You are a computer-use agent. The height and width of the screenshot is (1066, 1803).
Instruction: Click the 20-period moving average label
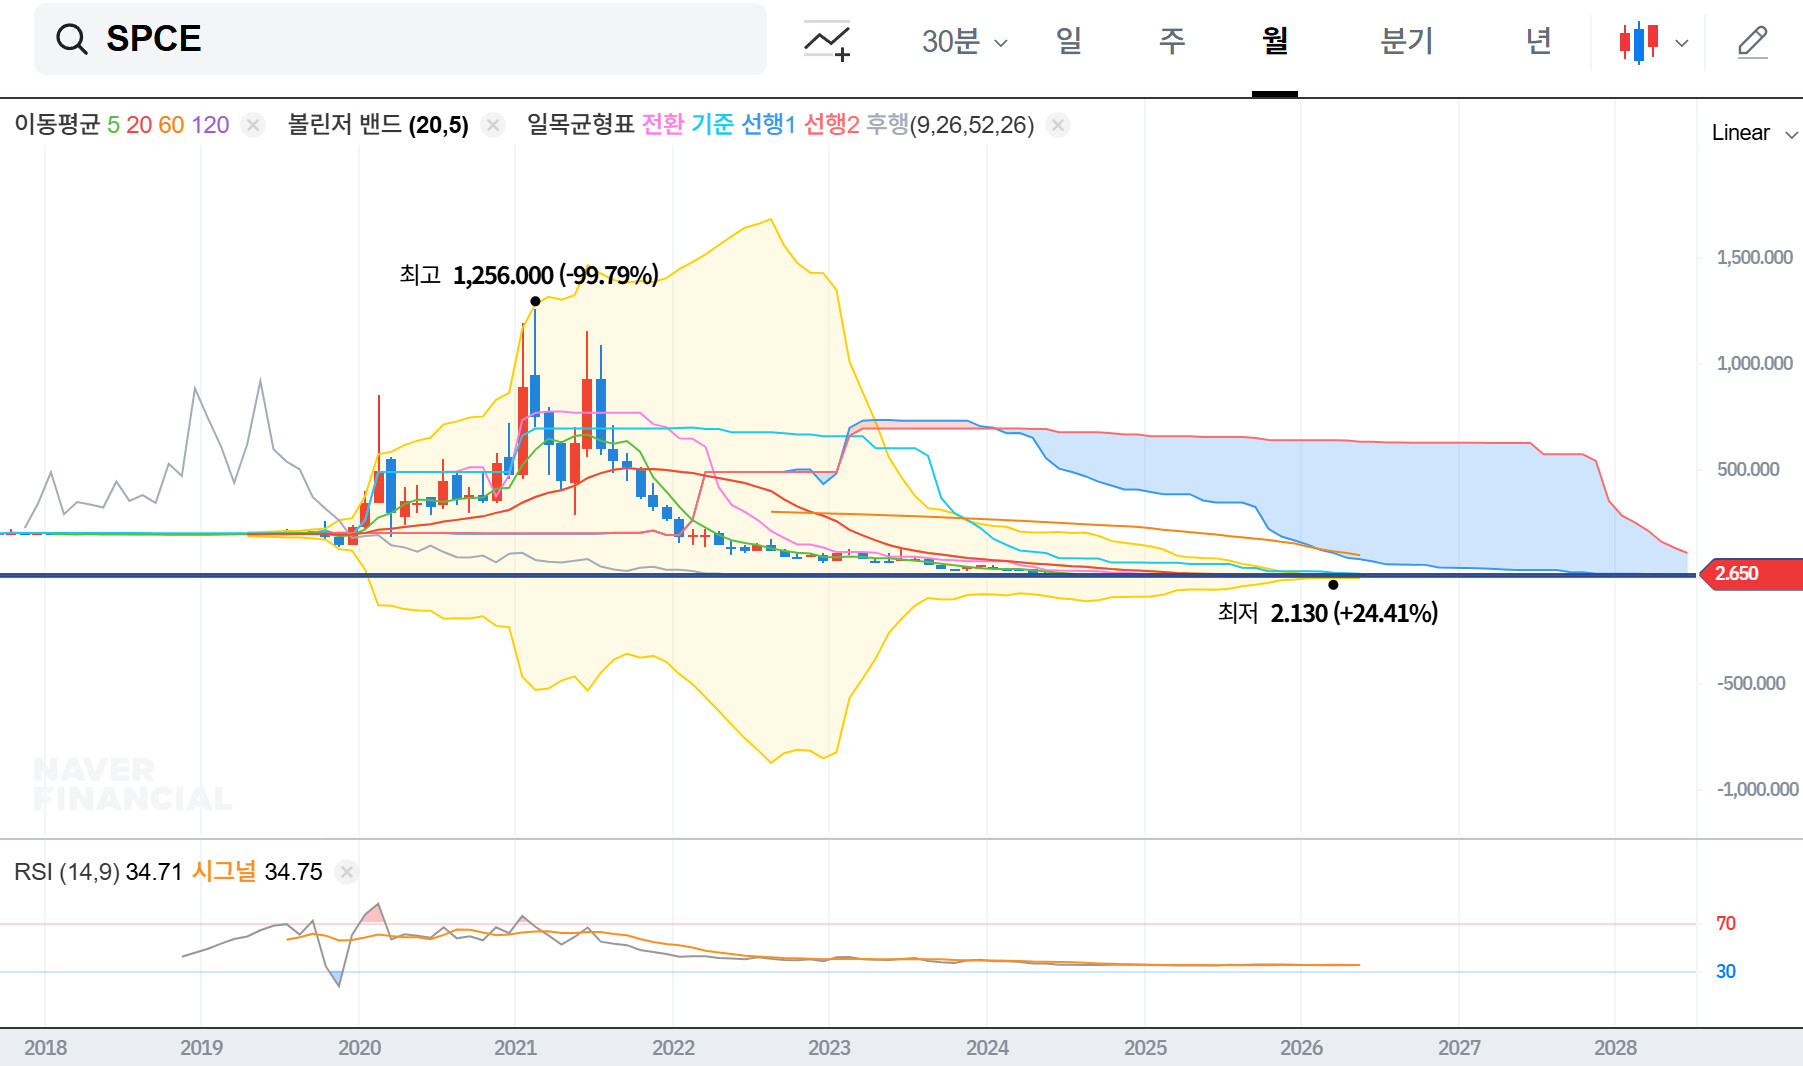point(139,125)
